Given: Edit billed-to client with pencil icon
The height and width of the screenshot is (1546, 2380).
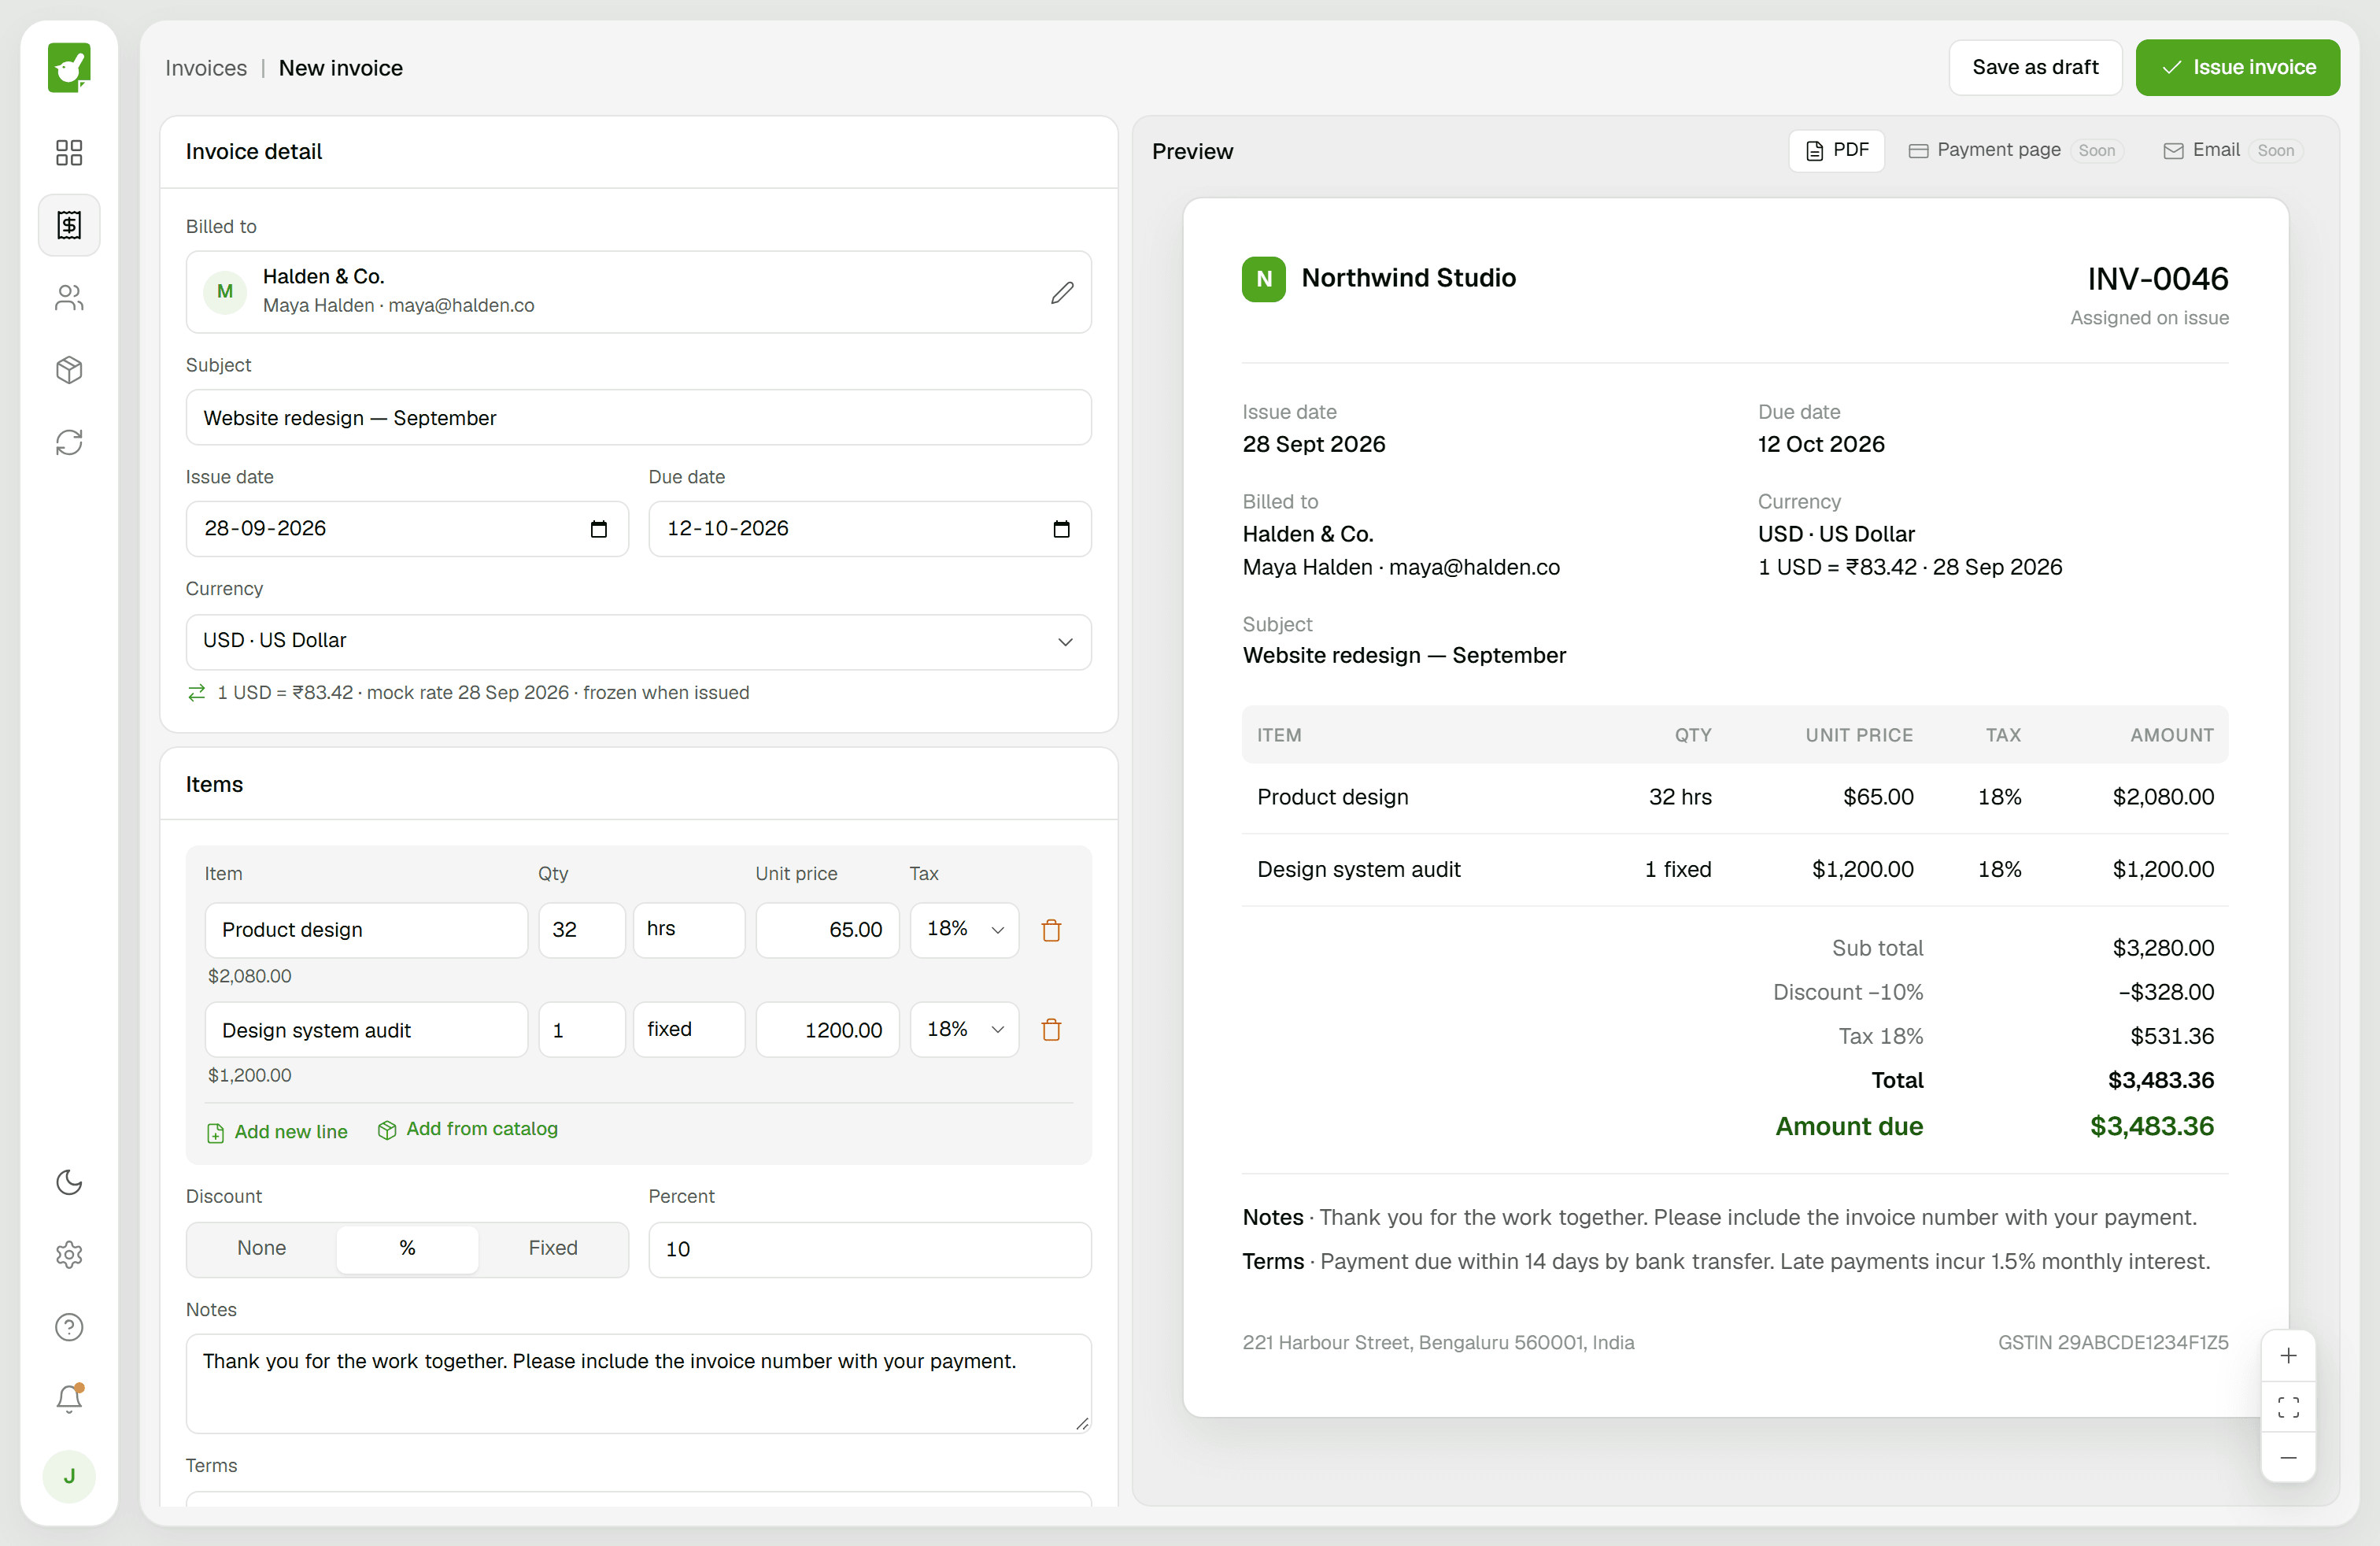Looking at the screenshot, I should pos(1062,292).
